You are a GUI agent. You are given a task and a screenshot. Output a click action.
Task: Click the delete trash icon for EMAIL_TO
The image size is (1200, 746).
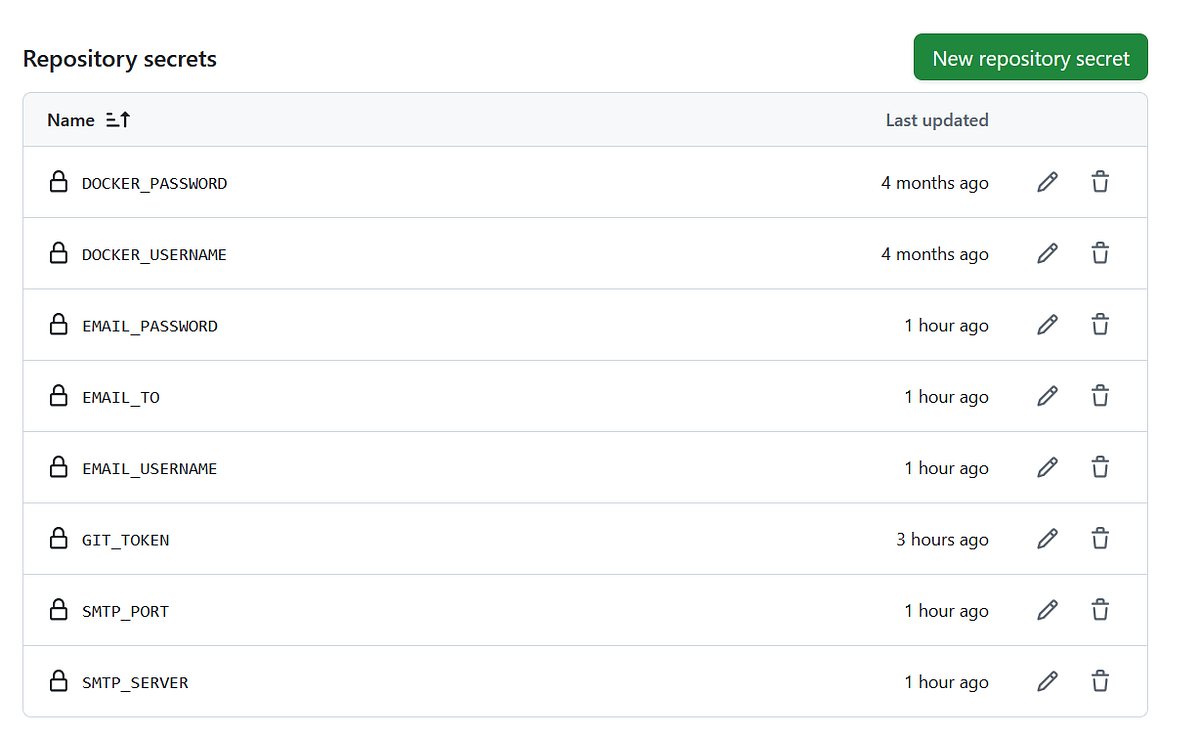pyautogui.click(x=1100, y=396)
